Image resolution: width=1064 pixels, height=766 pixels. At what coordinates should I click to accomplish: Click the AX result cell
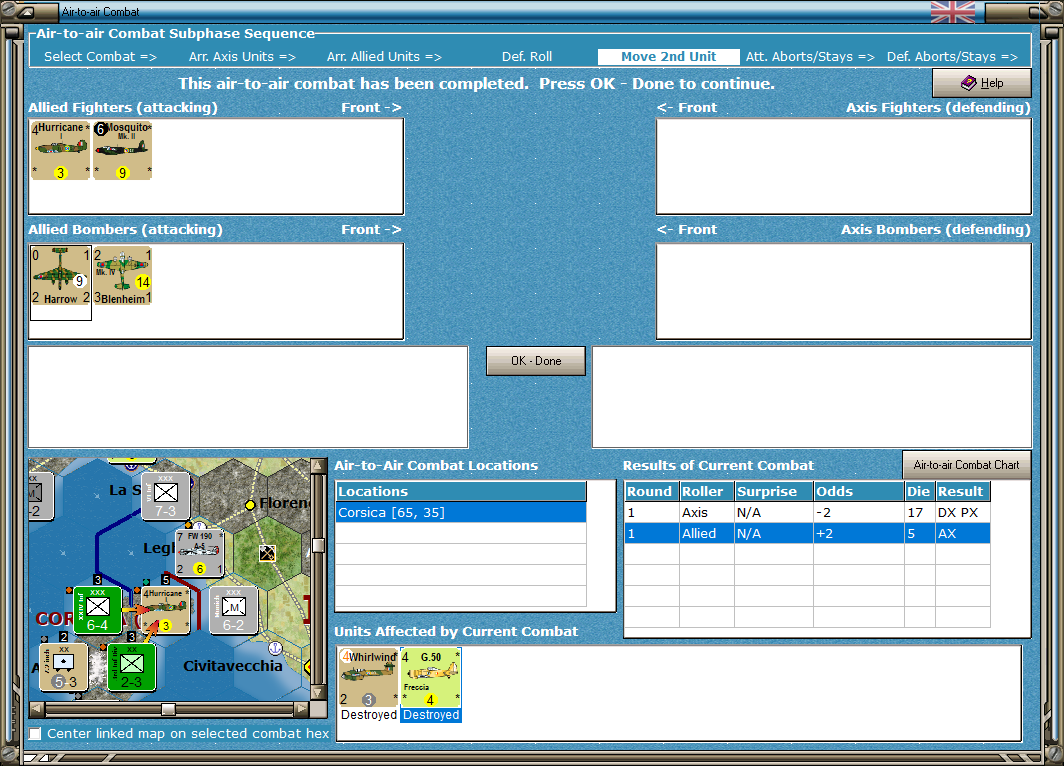tap(962, 533)
